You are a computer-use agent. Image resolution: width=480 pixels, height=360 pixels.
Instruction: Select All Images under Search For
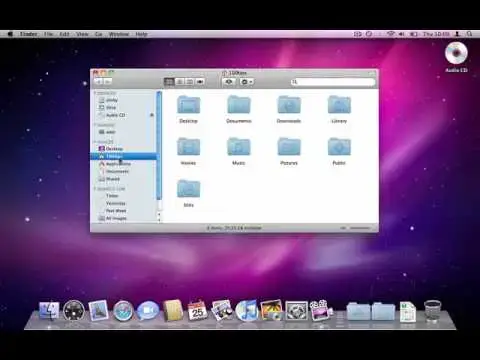123,218
